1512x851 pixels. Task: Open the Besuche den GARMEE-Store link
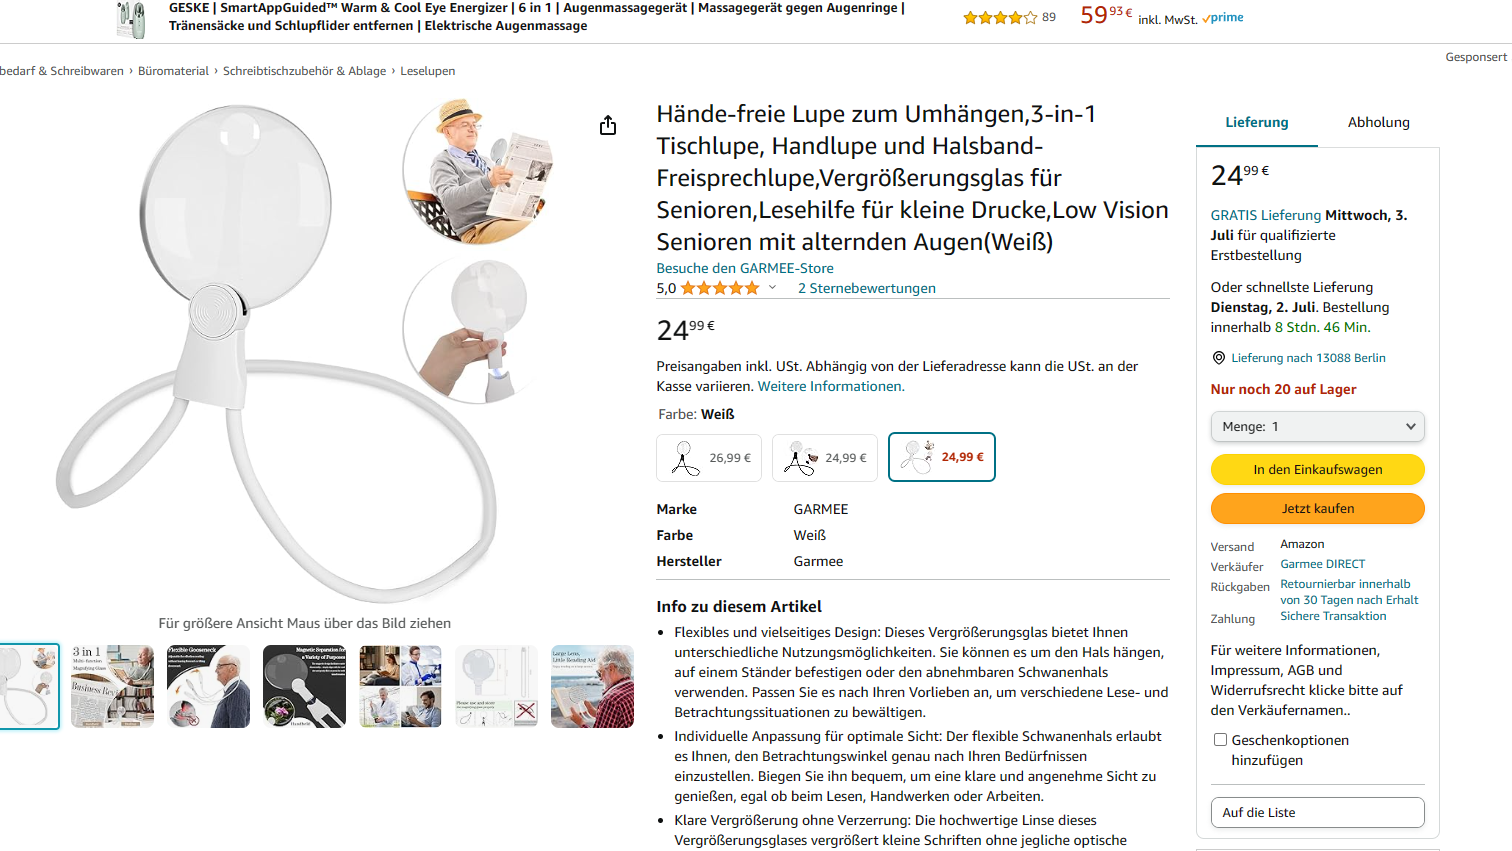point(745,268)
